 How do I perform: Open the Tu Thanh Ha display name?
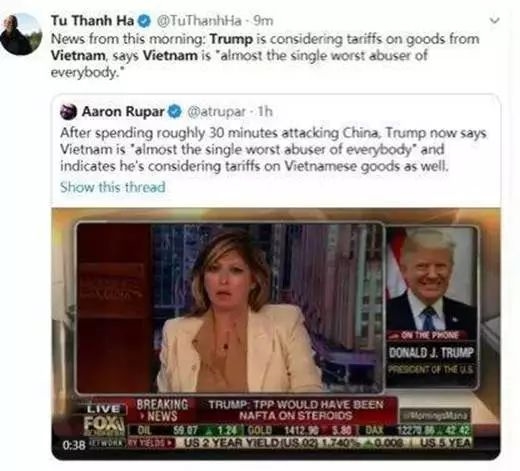point(92,21)
